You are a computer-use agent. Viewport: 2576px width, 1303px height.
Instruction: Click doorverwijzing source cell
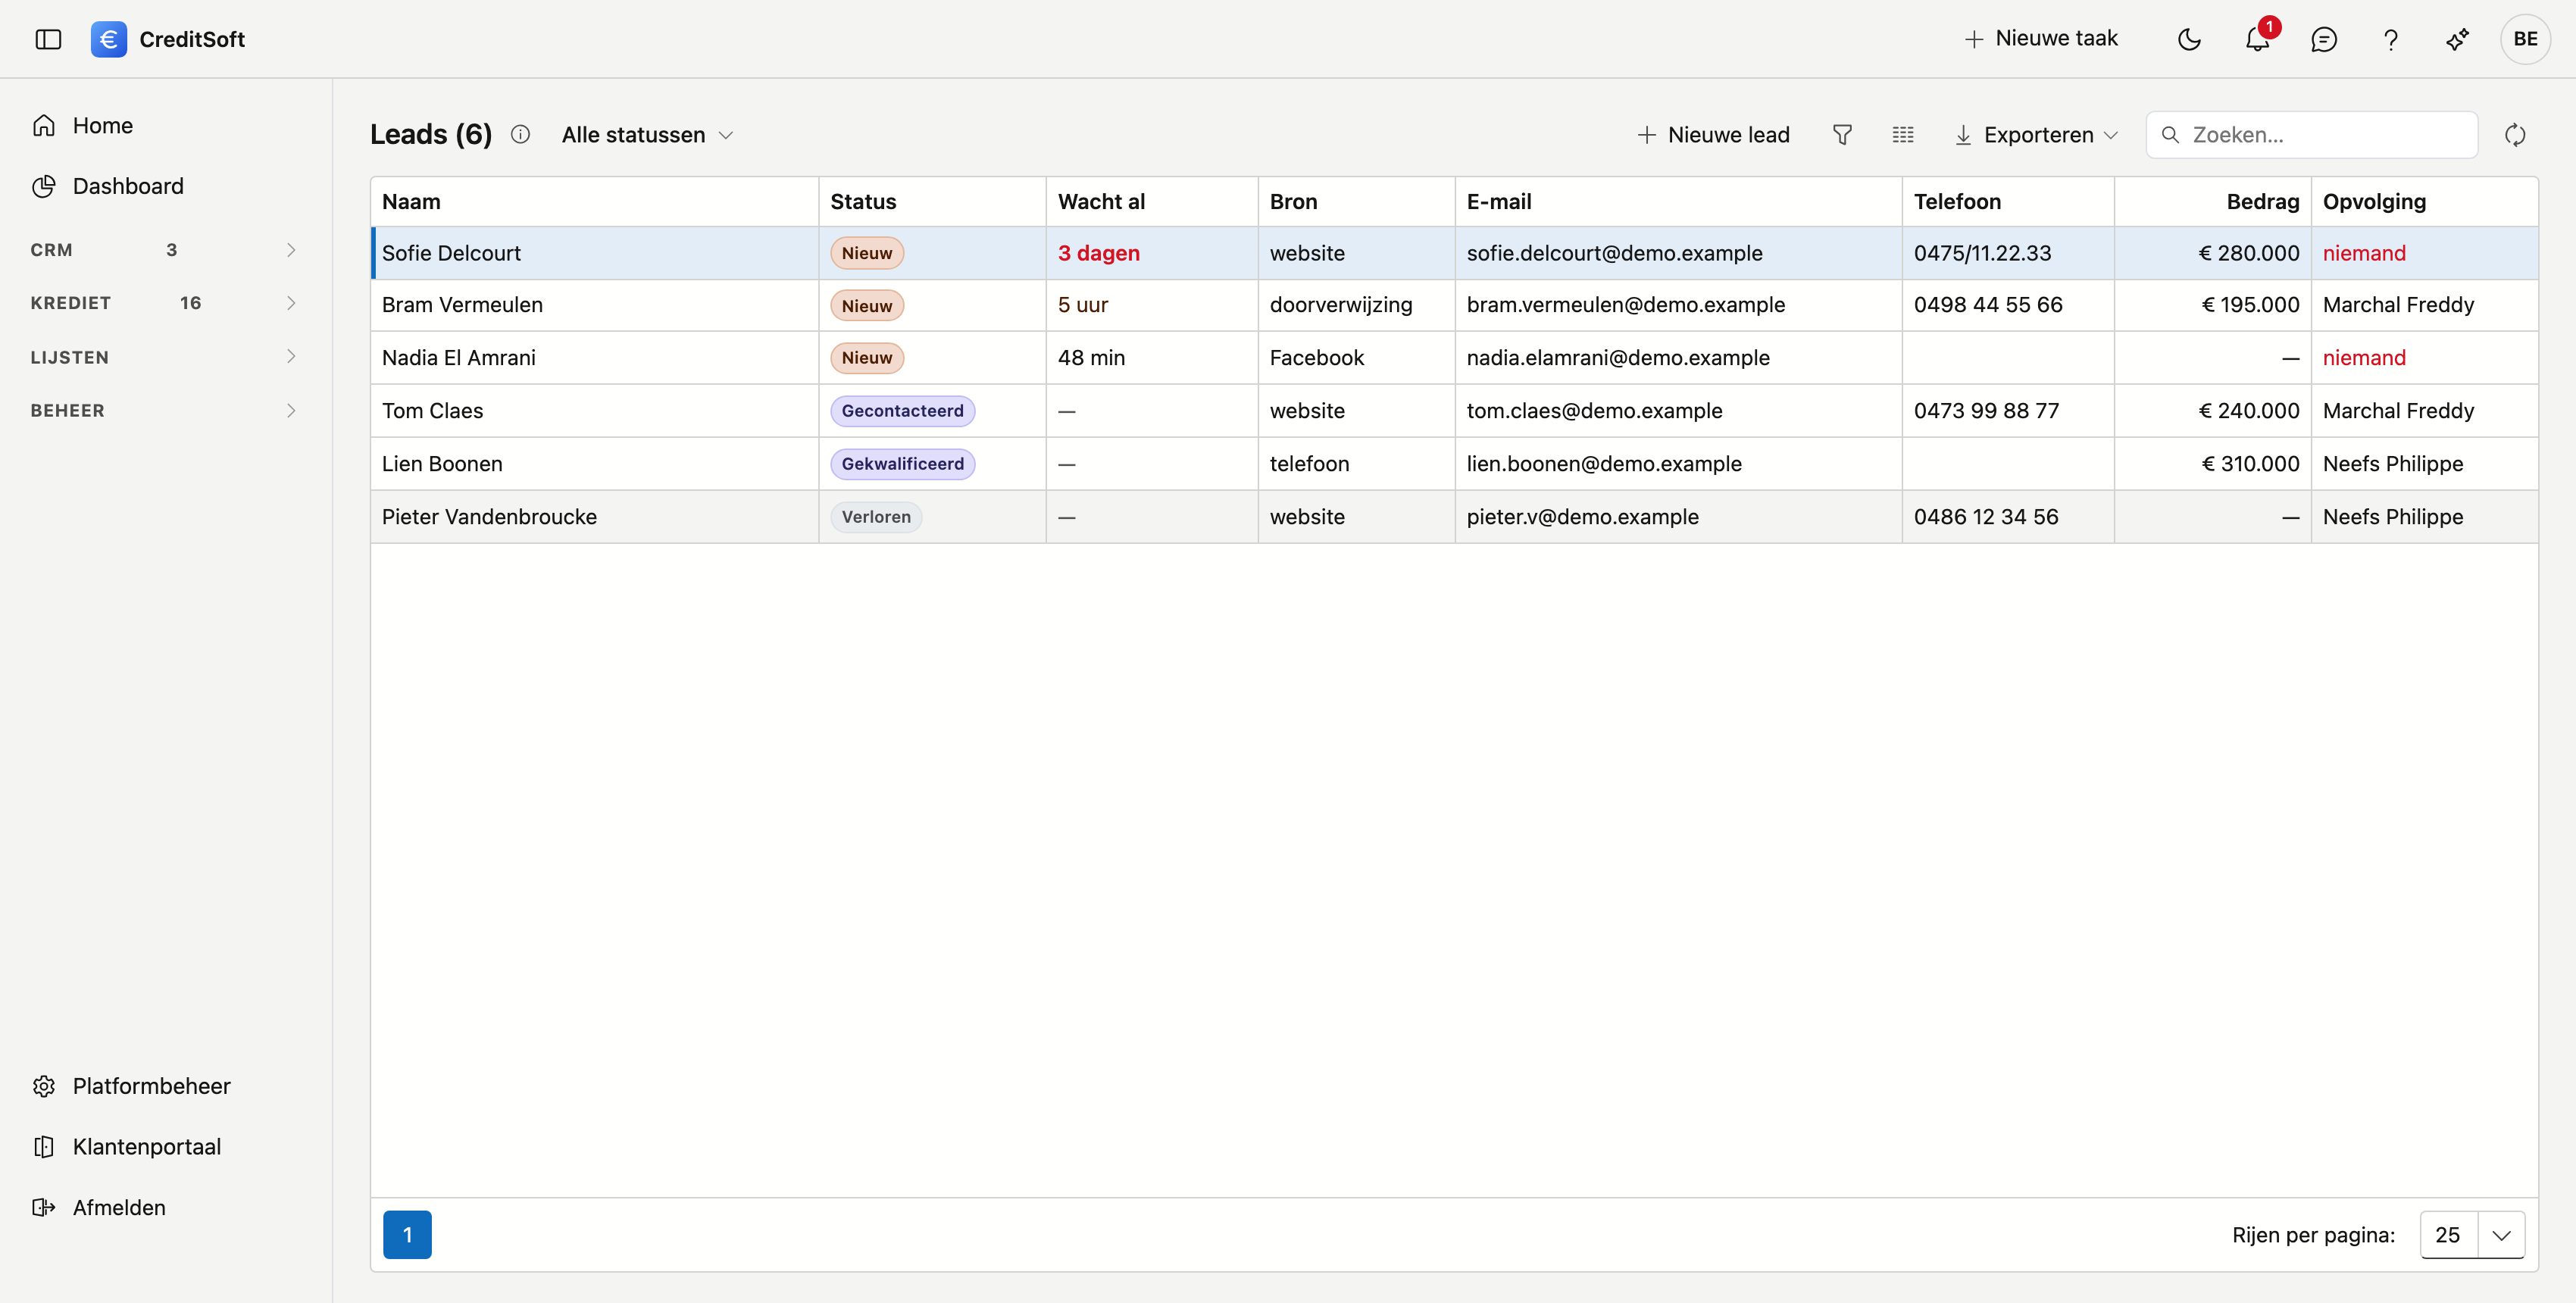(1341, 305)
